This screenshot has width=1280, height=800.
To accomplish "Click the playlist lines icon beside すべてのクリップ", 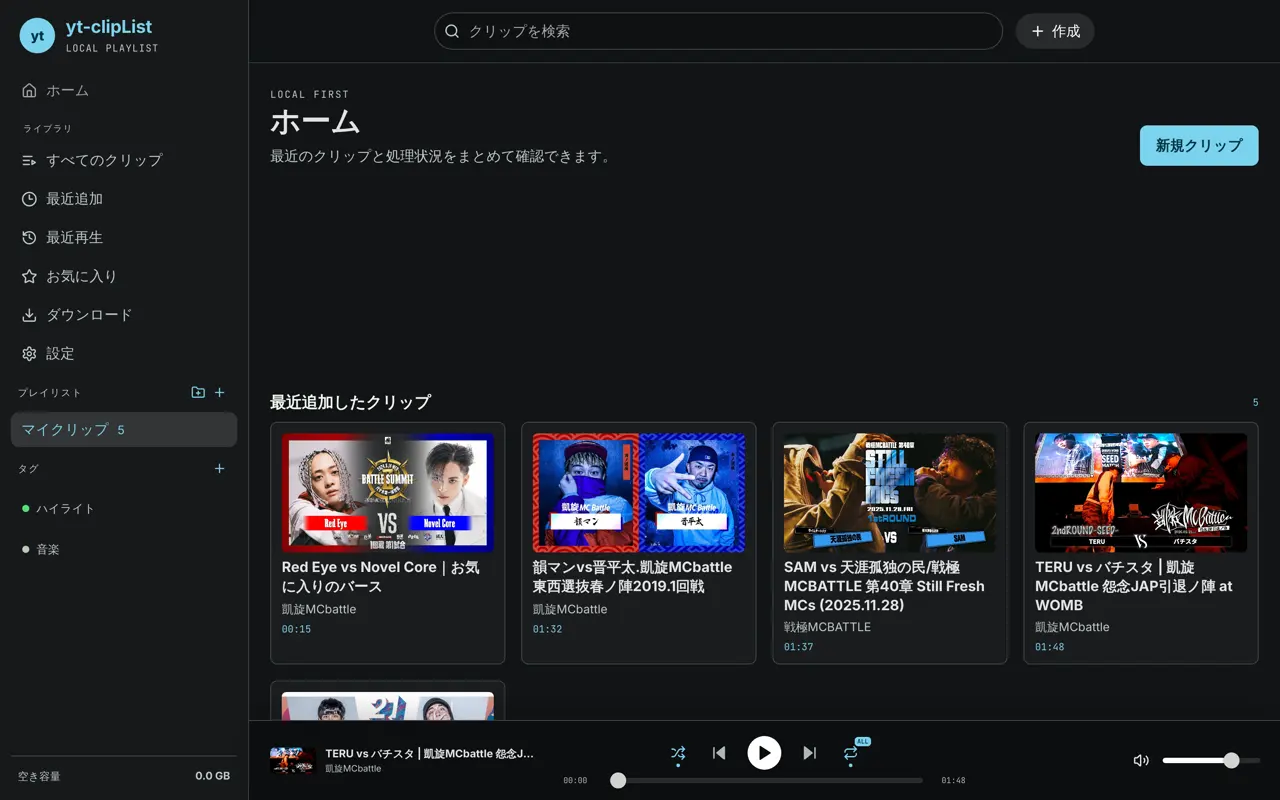I will point(29,160).
